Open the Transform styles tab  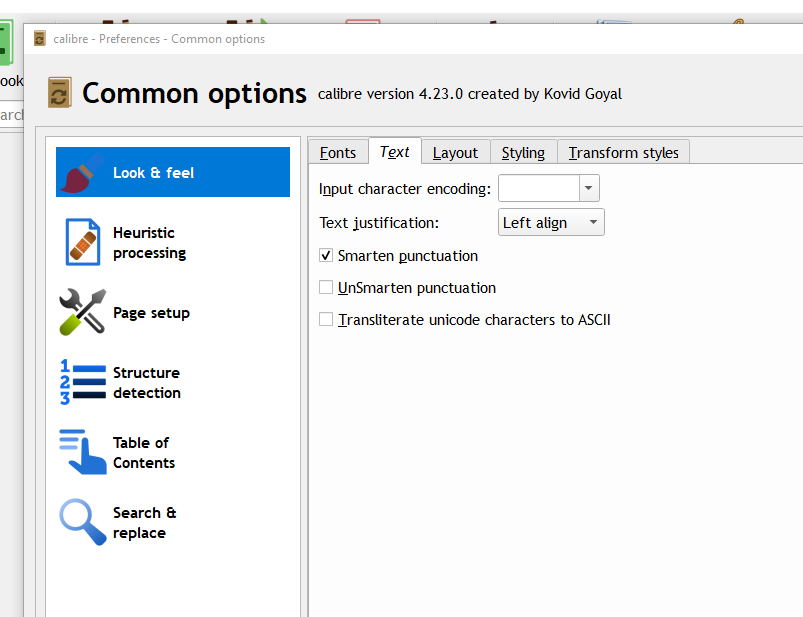tap(623, 153)
